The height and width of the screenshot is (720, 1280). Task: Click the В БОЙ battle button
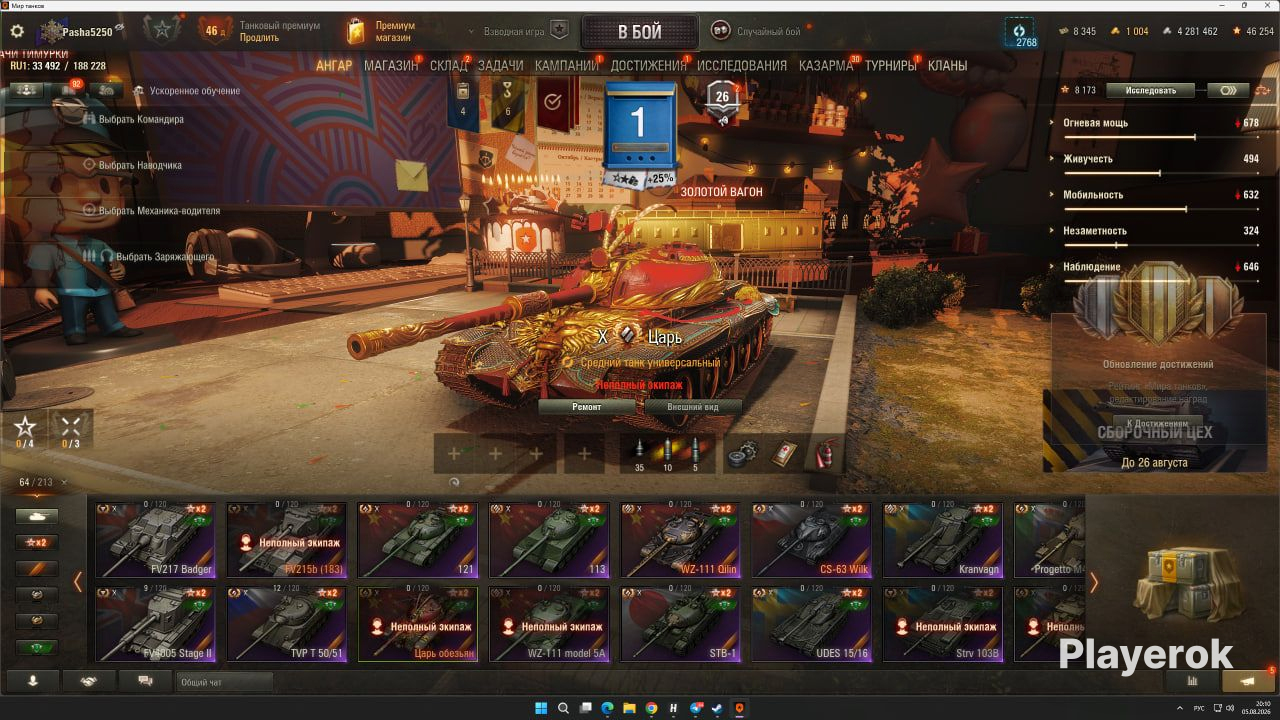click(x=639, y=32)
